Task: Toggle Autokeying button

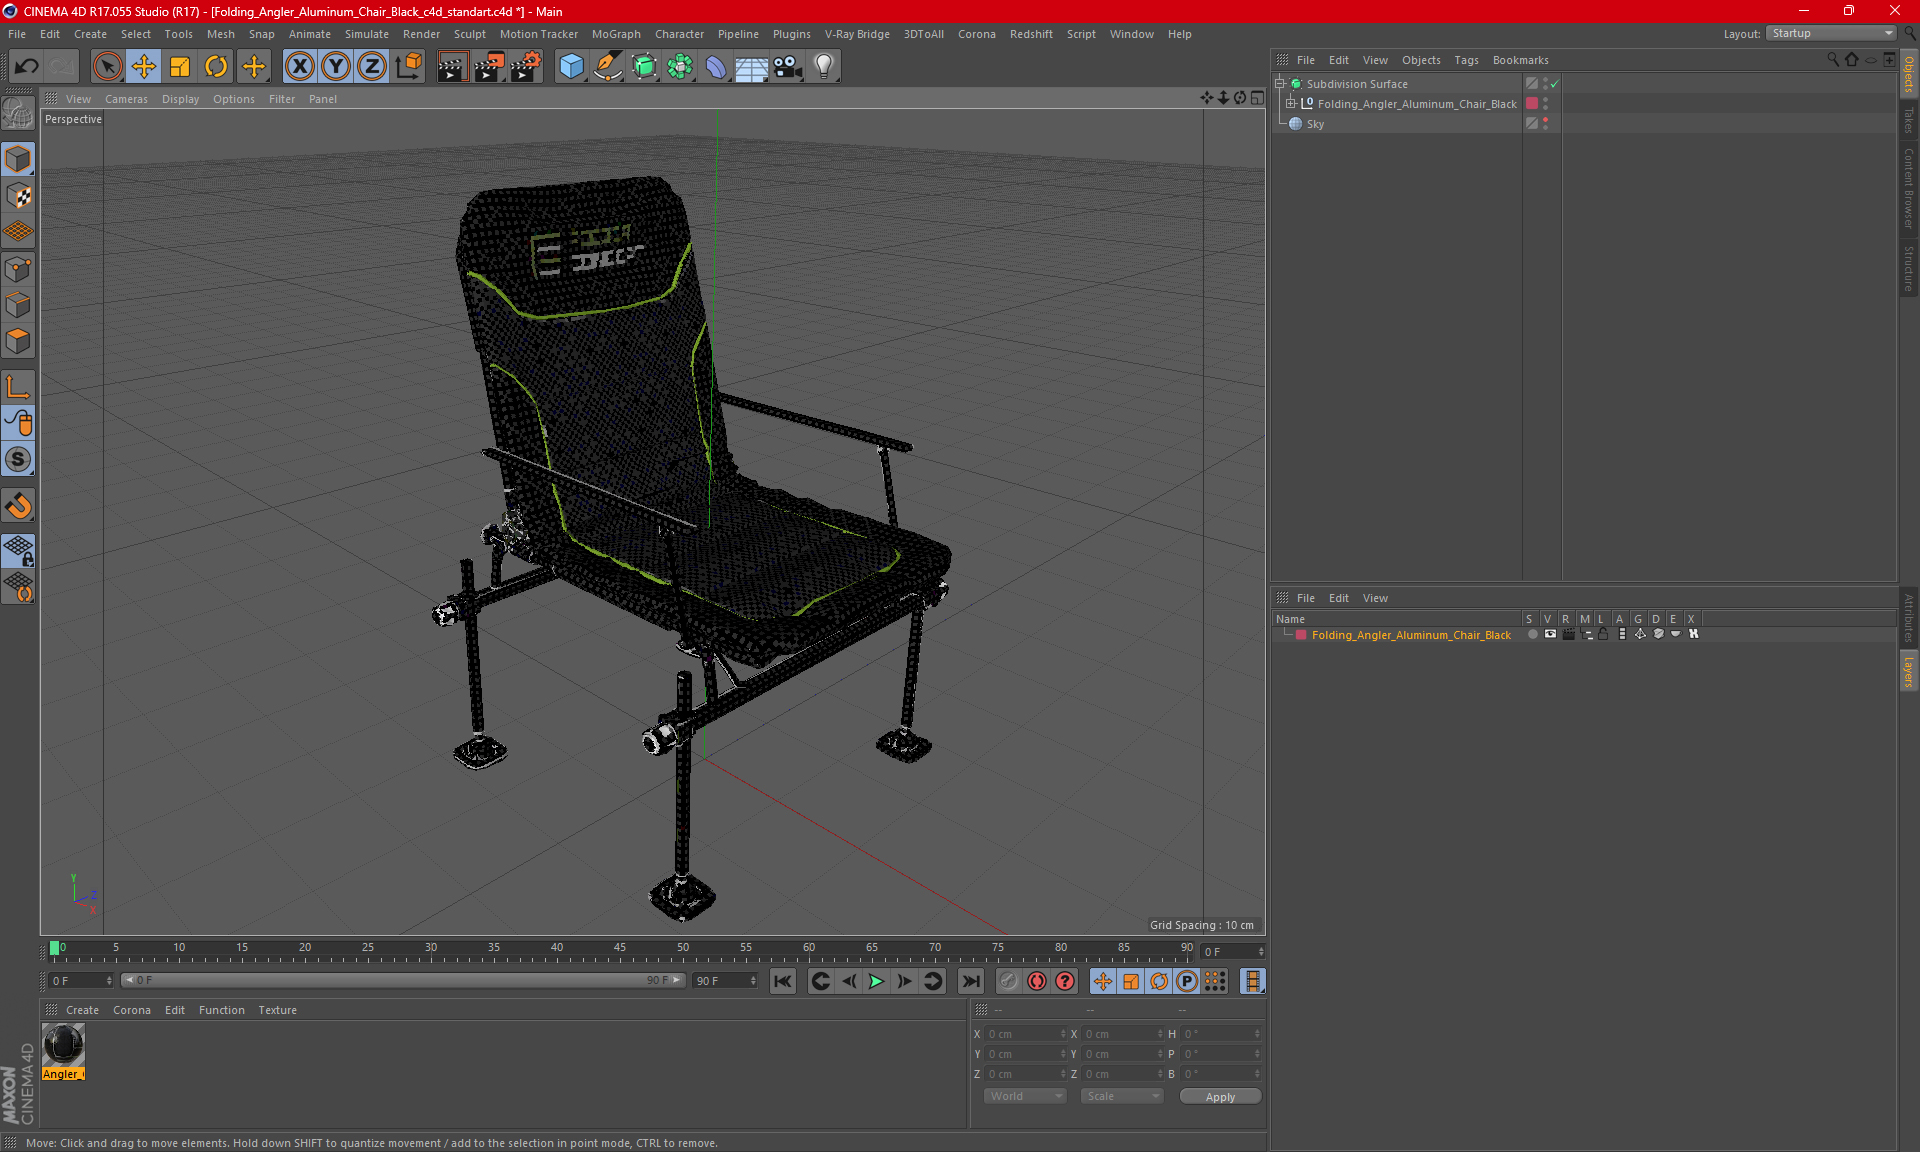Action: pos(1037,981)
